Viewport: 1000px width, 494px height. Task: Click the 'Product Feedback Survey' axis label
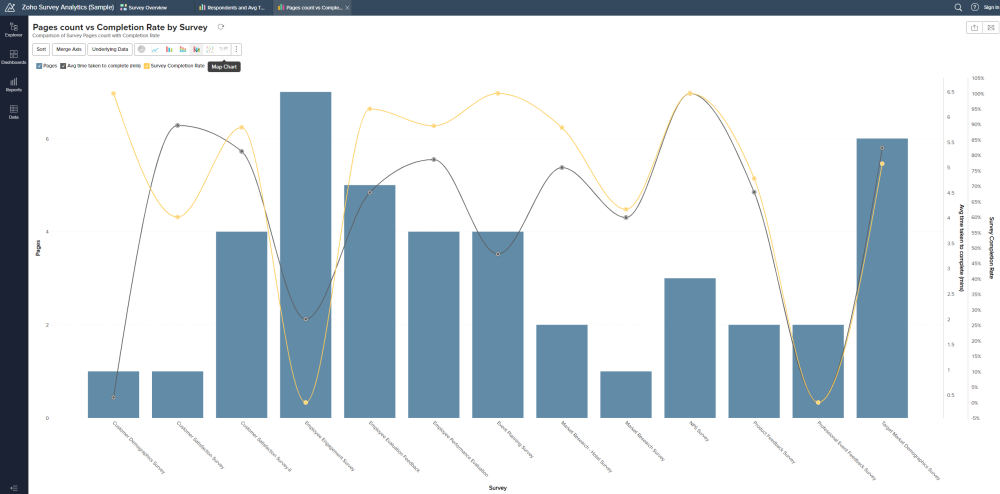[x=774, y=442]
